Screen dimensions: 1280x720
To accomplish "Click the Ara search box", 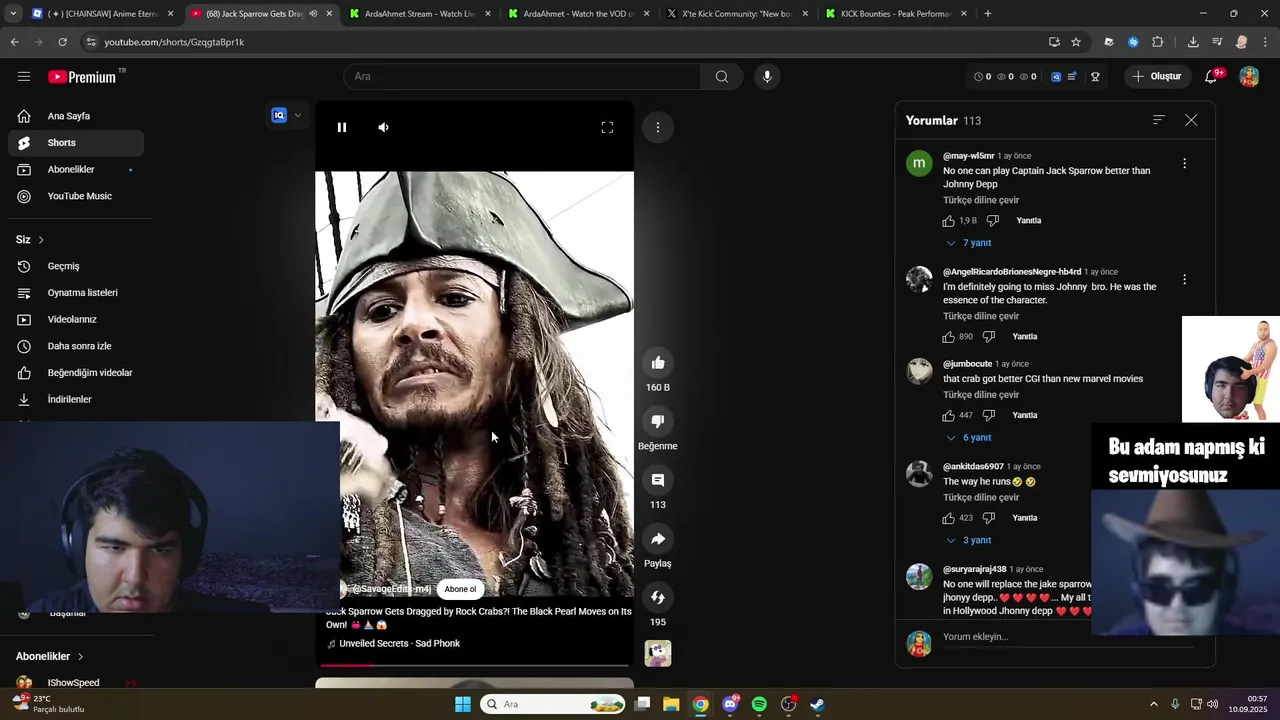I will (522, 76).
